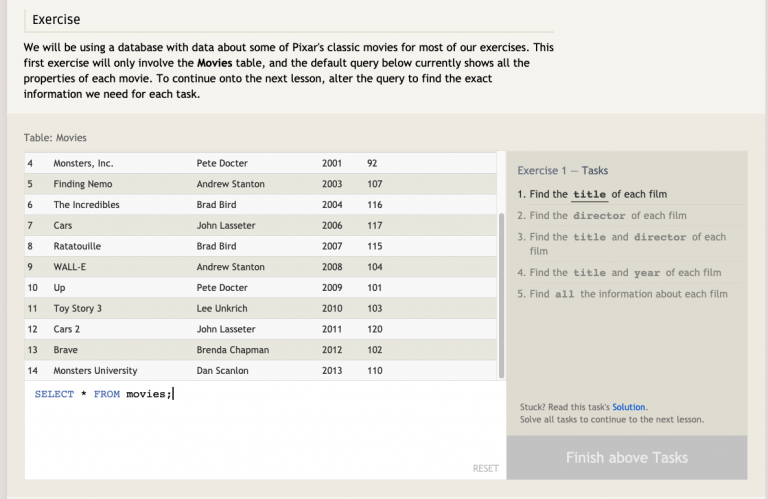Viewport: 768px width, 499px height.
Task: Click inside the SQL query editor
Action: click(265, 430)
